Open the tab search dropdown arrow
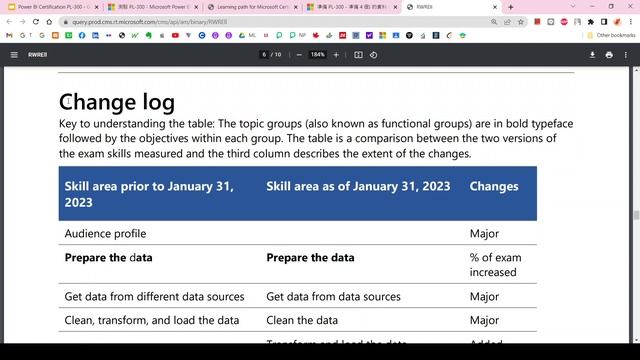Image resolution: width=640 pixels, height=360 pixels. coord(573,7)
